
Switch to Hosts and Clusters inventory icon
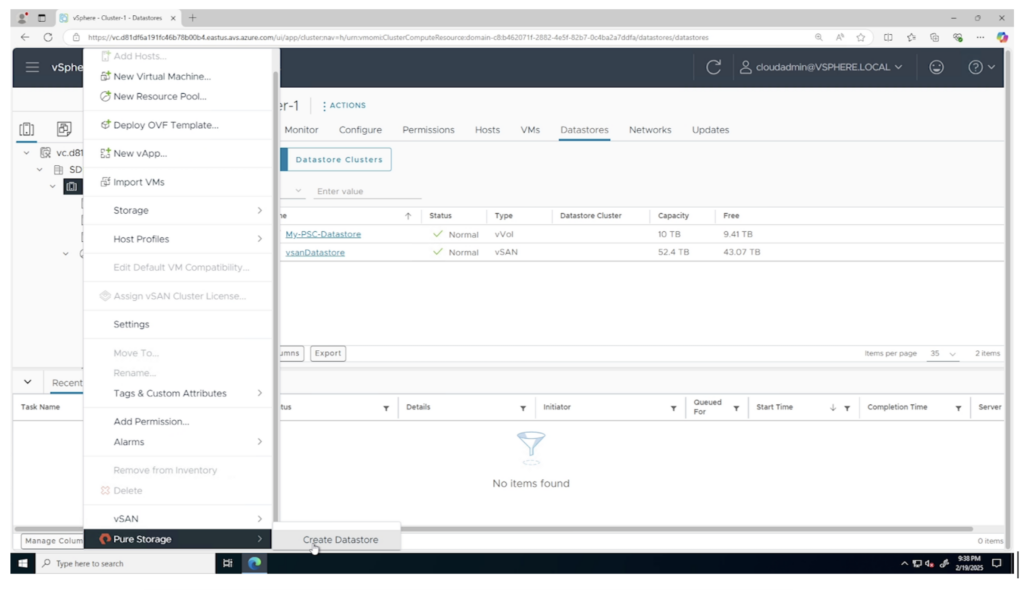[x=27, y=129]
